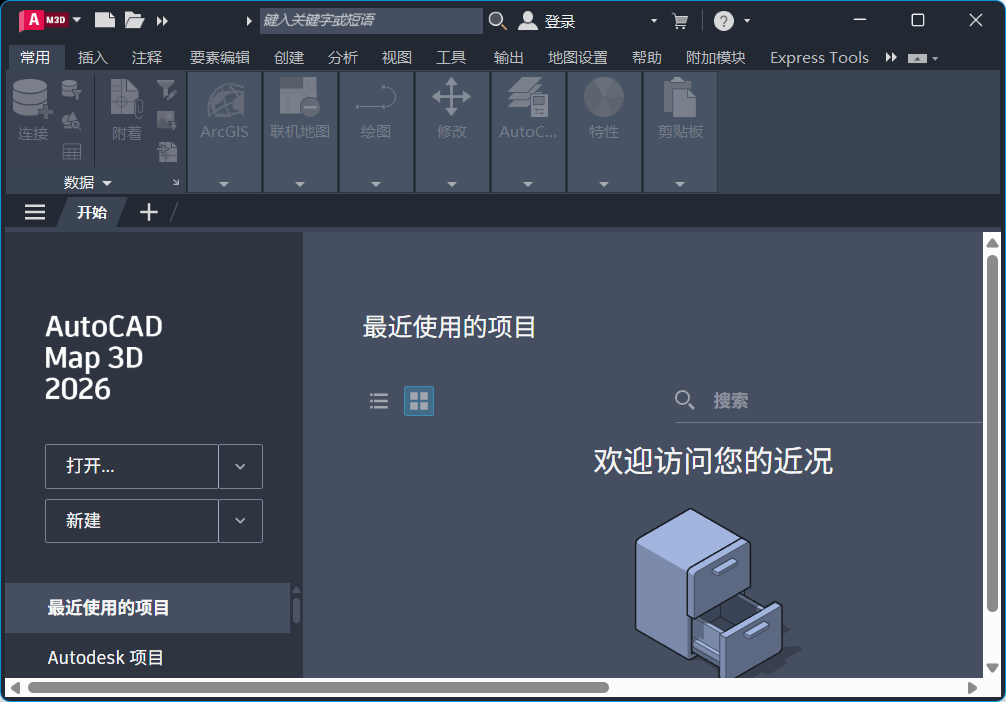This screenshot has width=1006, height=702.
Task: Switch recent items to list view
Action: [x=378, y=400]
